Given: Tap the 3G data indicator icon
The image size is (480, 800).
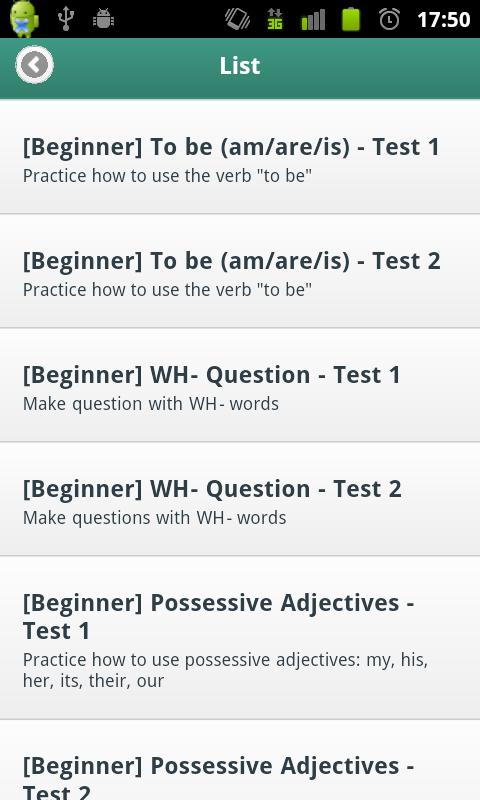Looking at the screenshot, I should point(275,19).
